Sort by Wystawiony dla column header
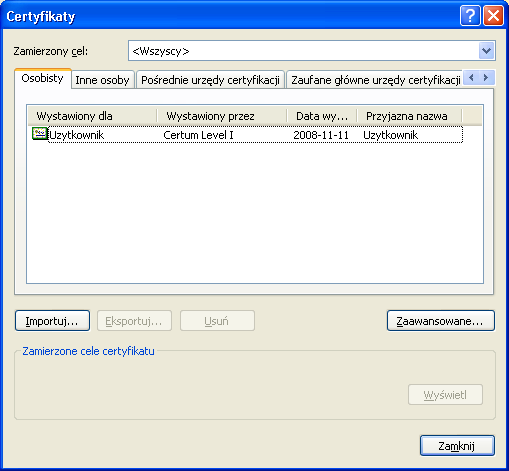This screenshot has height=471, width=509. [92, 116]
